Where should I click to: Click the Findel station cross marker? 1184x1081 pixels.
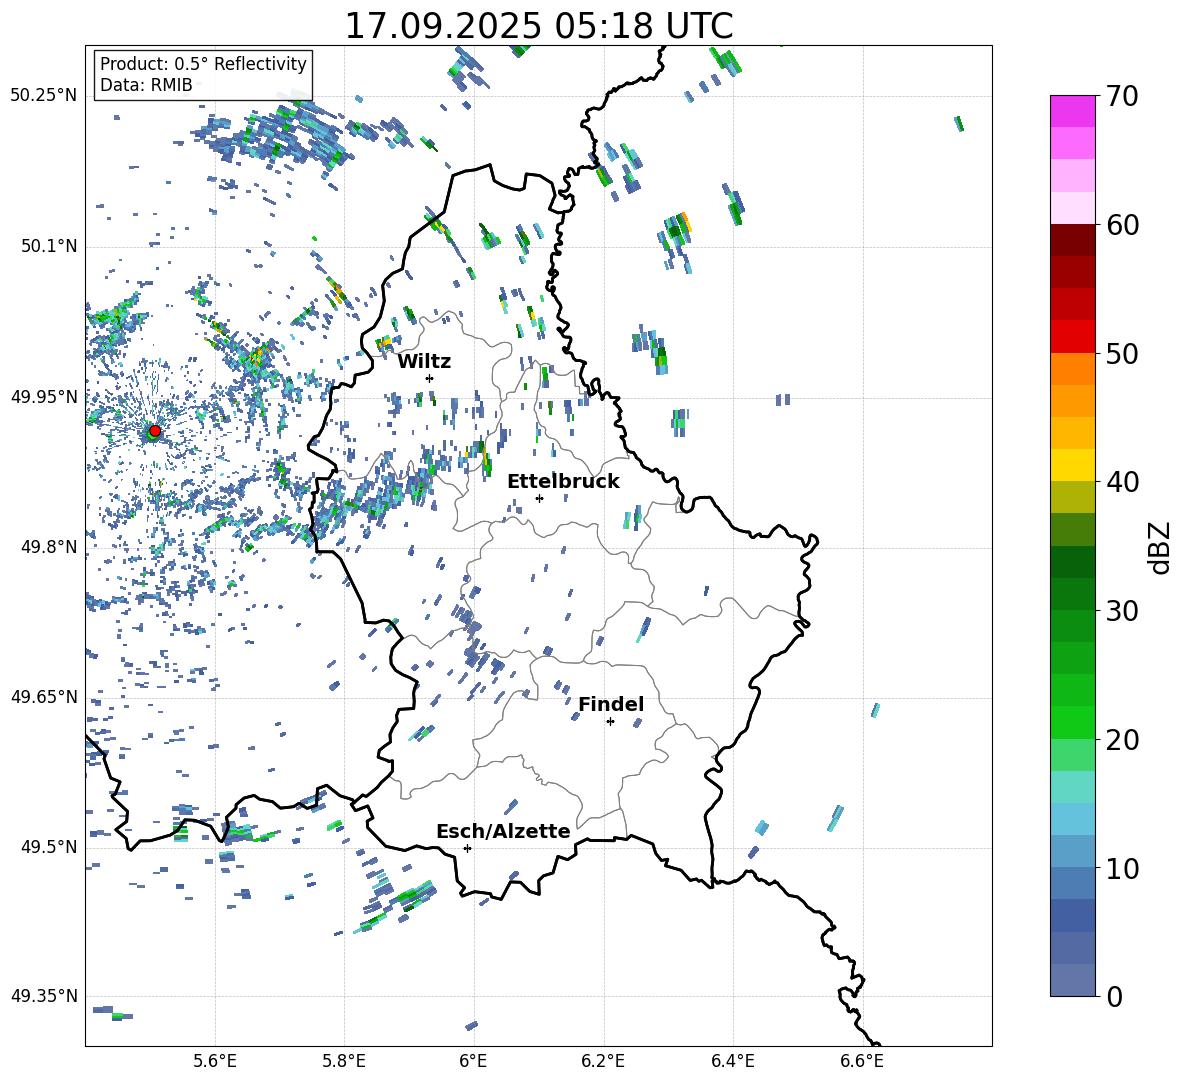click(610, 721)
